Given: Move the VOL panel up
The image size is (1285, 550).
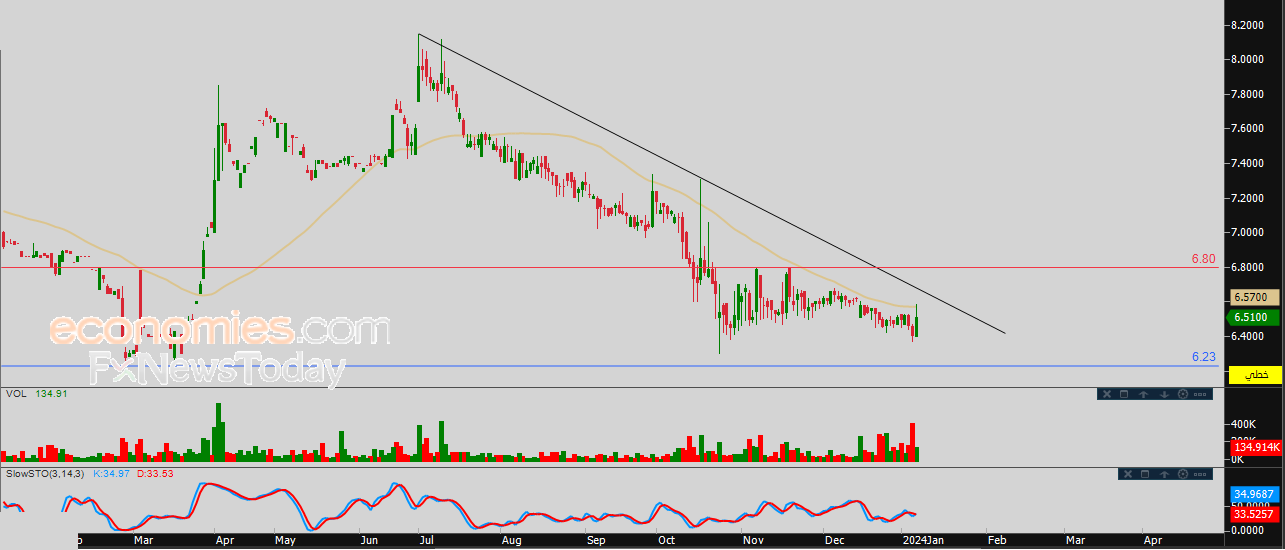Looking at the screenshot, I should [1143, 394].
